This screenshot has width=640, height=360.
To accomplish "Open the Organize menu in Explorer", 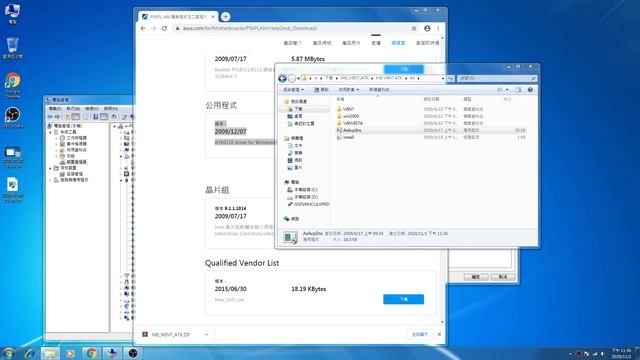I will click(293, 89).
